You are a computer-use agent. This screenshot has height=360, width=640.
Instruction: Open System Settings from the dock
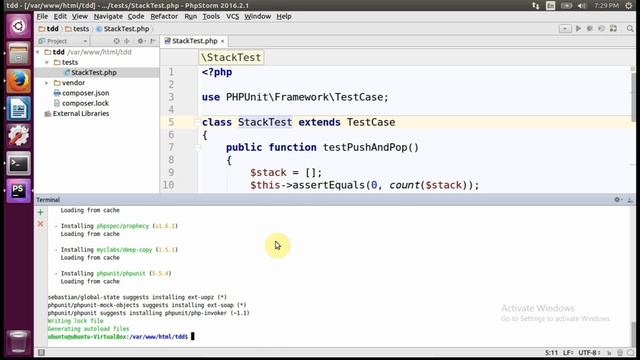pyautogui.click(x=18, y=136)
